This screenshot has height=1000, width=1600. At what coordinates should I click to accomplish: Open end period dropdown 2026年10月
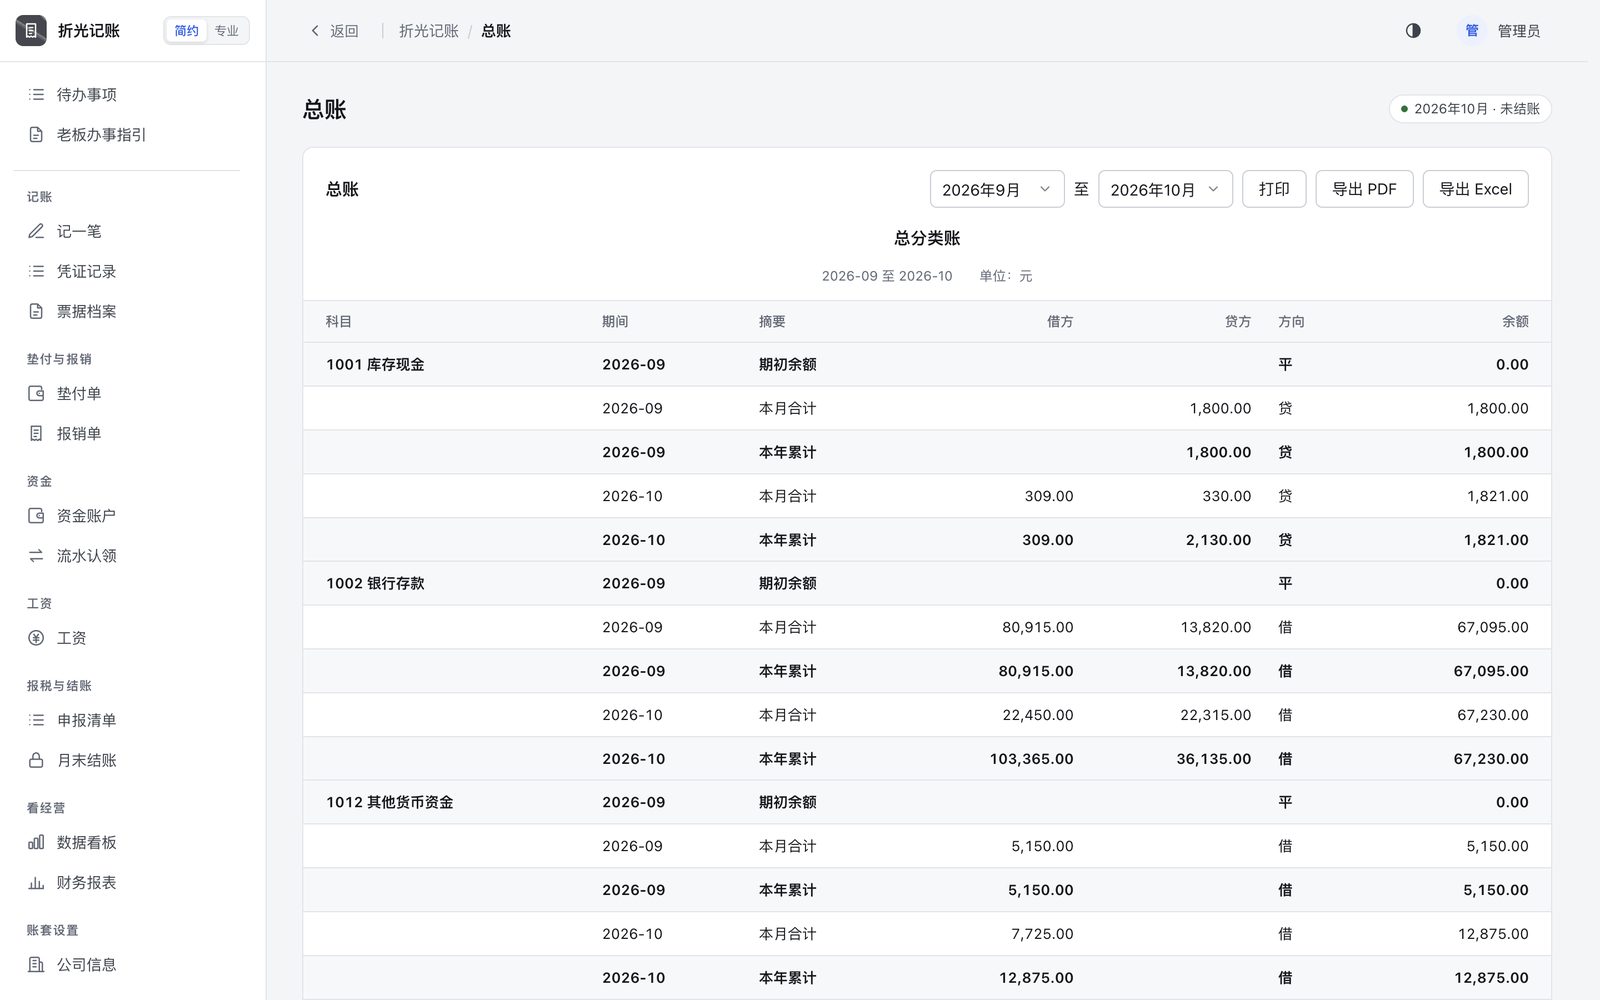(1165, 189)
